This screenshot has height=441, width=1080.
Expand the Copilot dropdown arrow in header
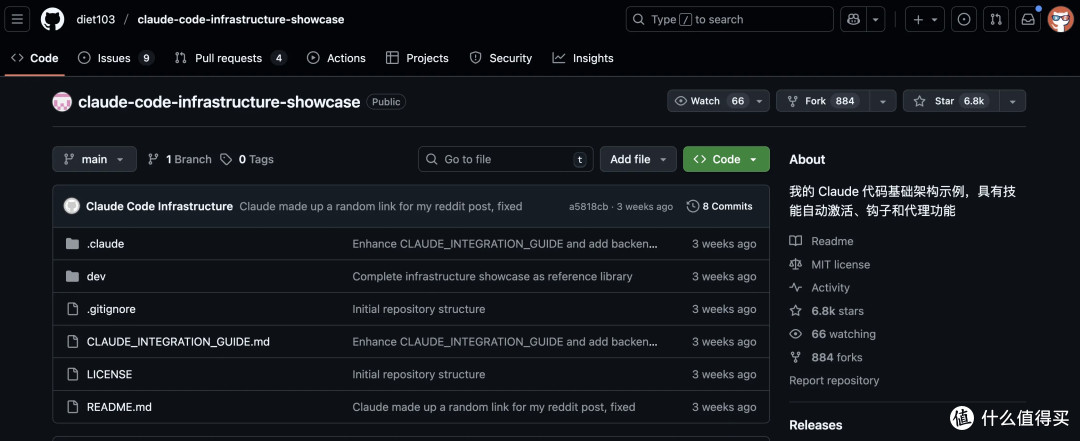pos(875,19)
